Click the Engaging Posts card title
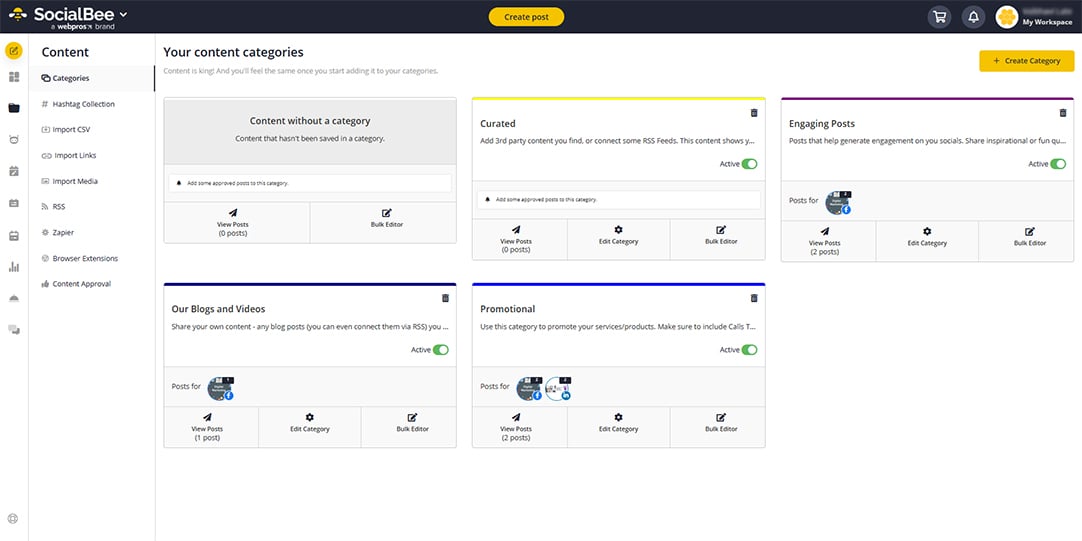 pos(821,124)
